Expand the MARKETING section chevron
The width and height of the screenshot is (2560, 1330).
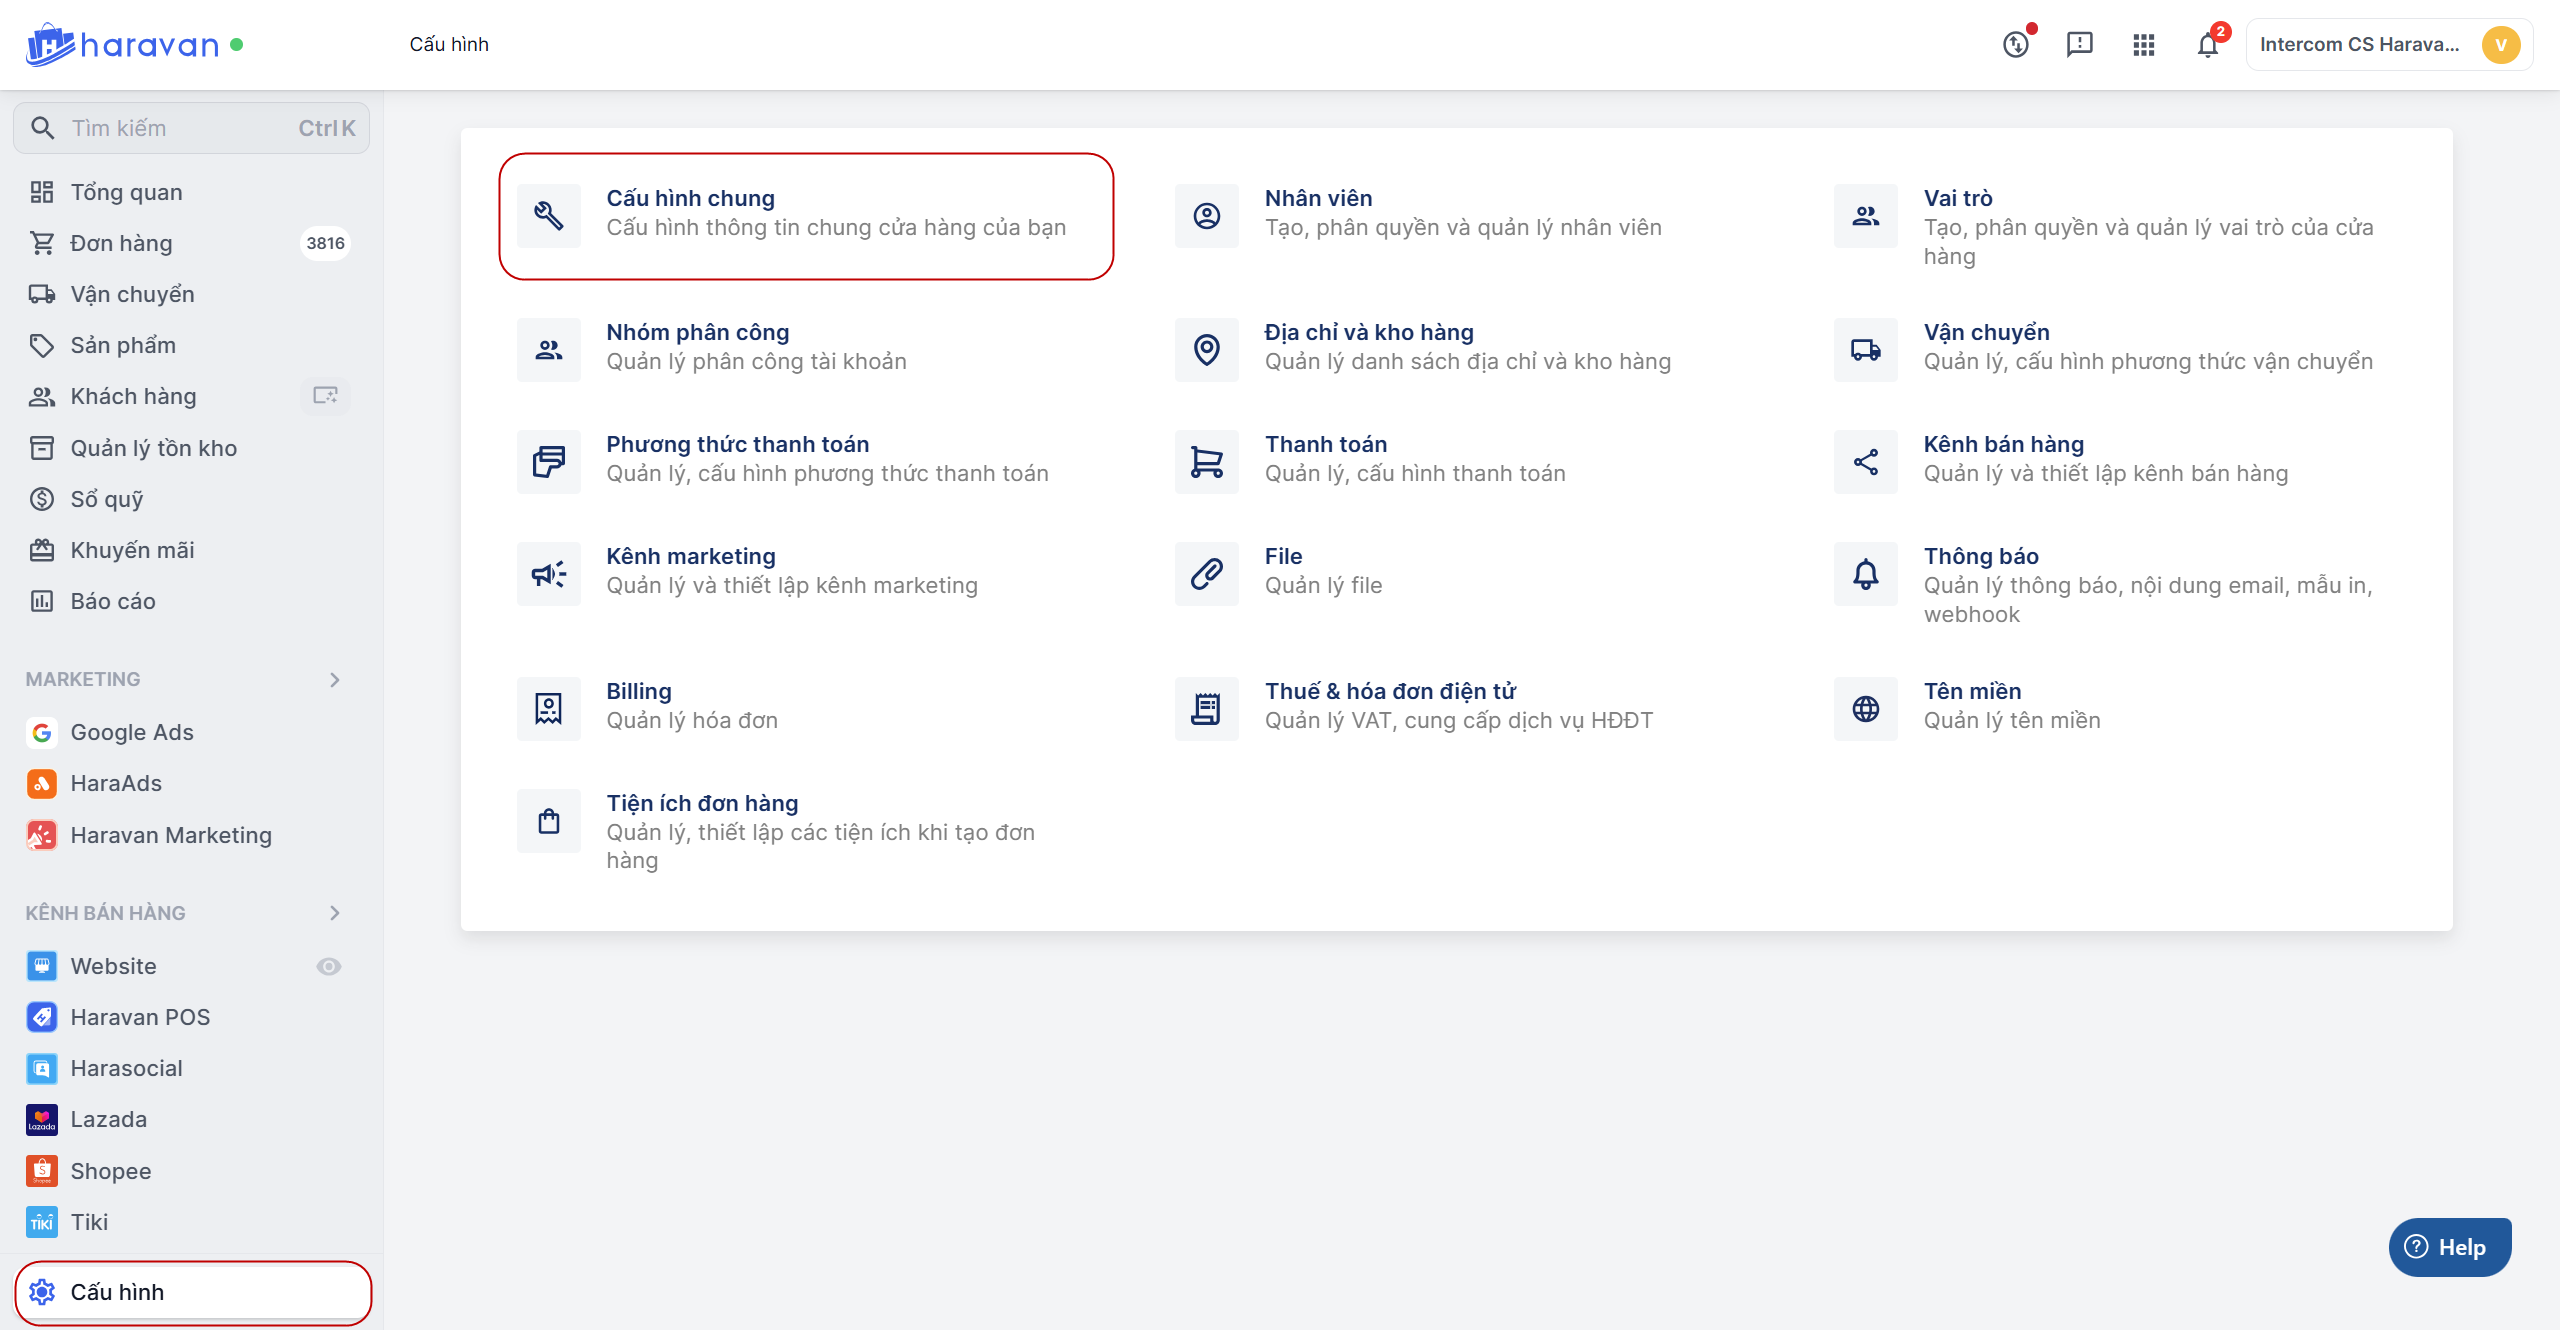(335, 680)
